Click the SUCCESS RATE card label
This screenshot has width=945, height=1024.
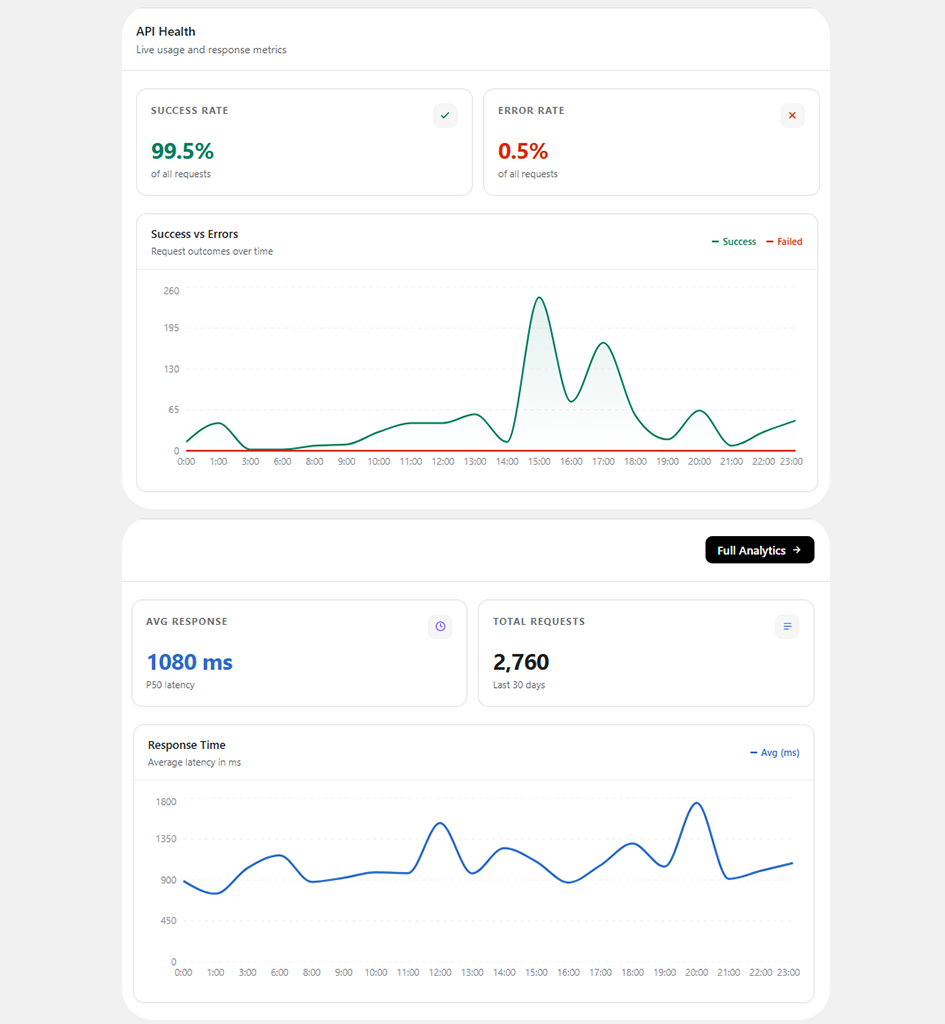pyautogui.click(x=189, y=110)
